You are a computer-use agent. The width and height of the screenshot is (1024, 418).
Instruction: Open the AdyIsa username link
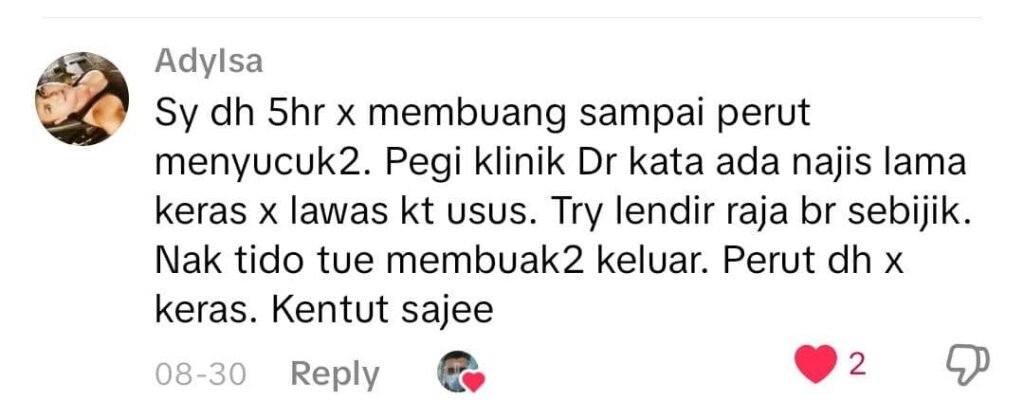click(x=209, y=61)
